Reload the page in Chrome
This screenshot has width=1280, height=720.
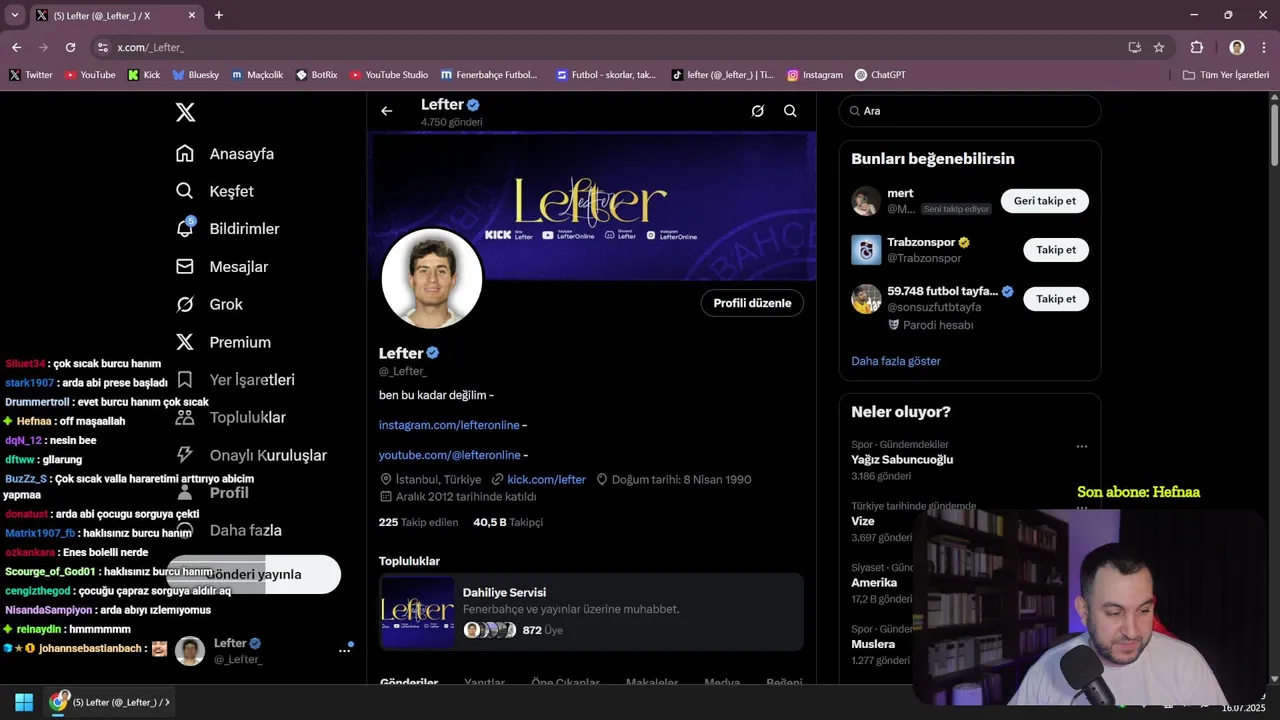pyautogui.click(x=70, y=47)
